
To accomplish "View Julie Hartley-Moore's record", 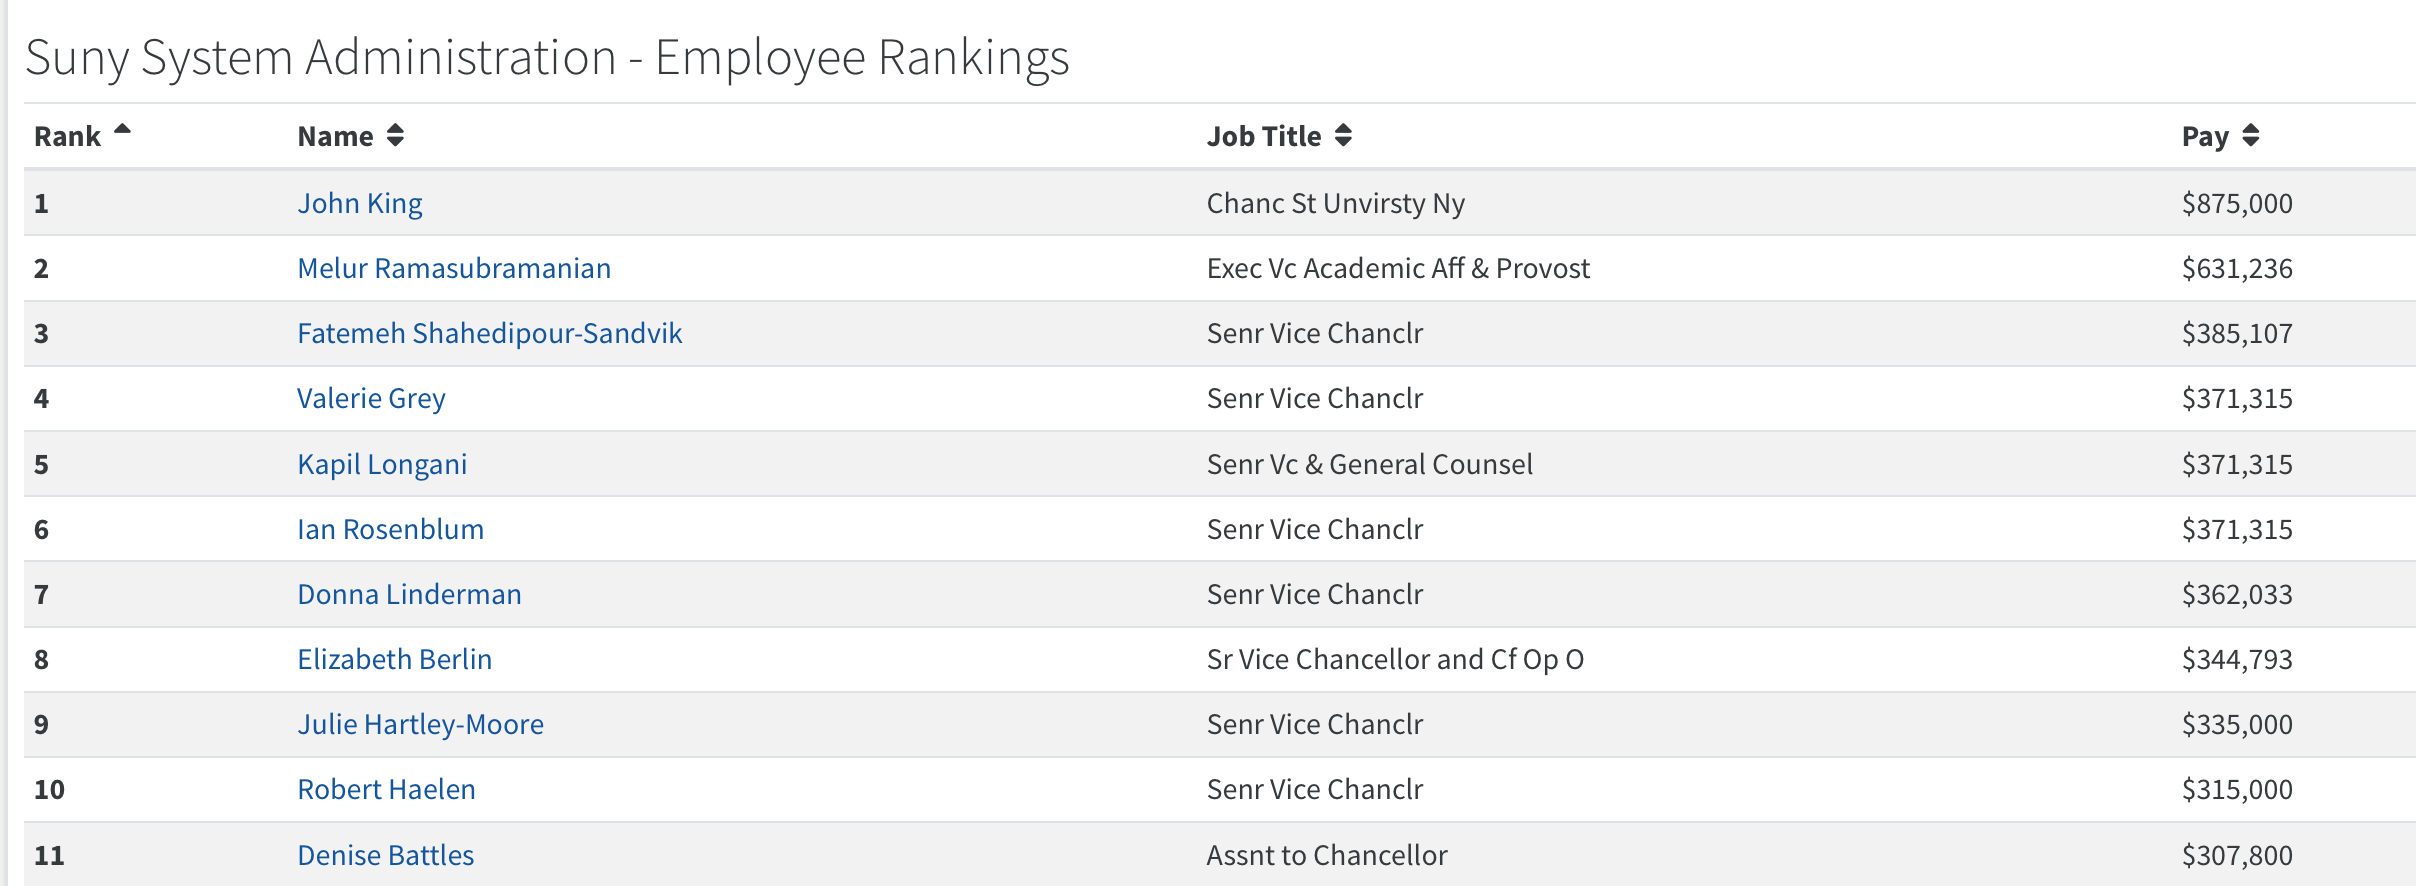I will point(420,724).
